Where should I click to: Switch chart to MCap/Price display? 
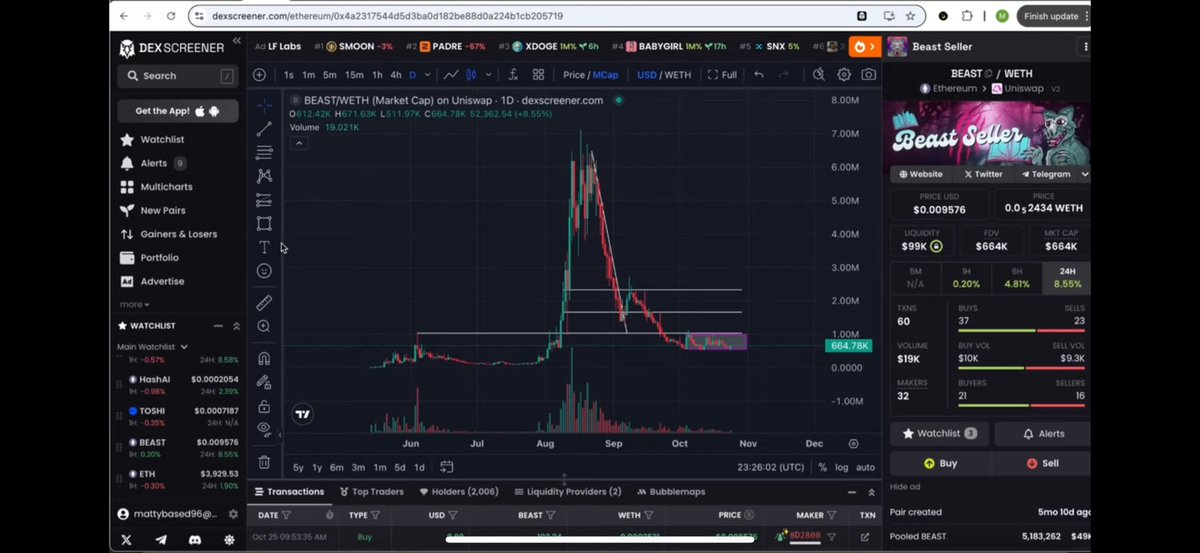590,75
